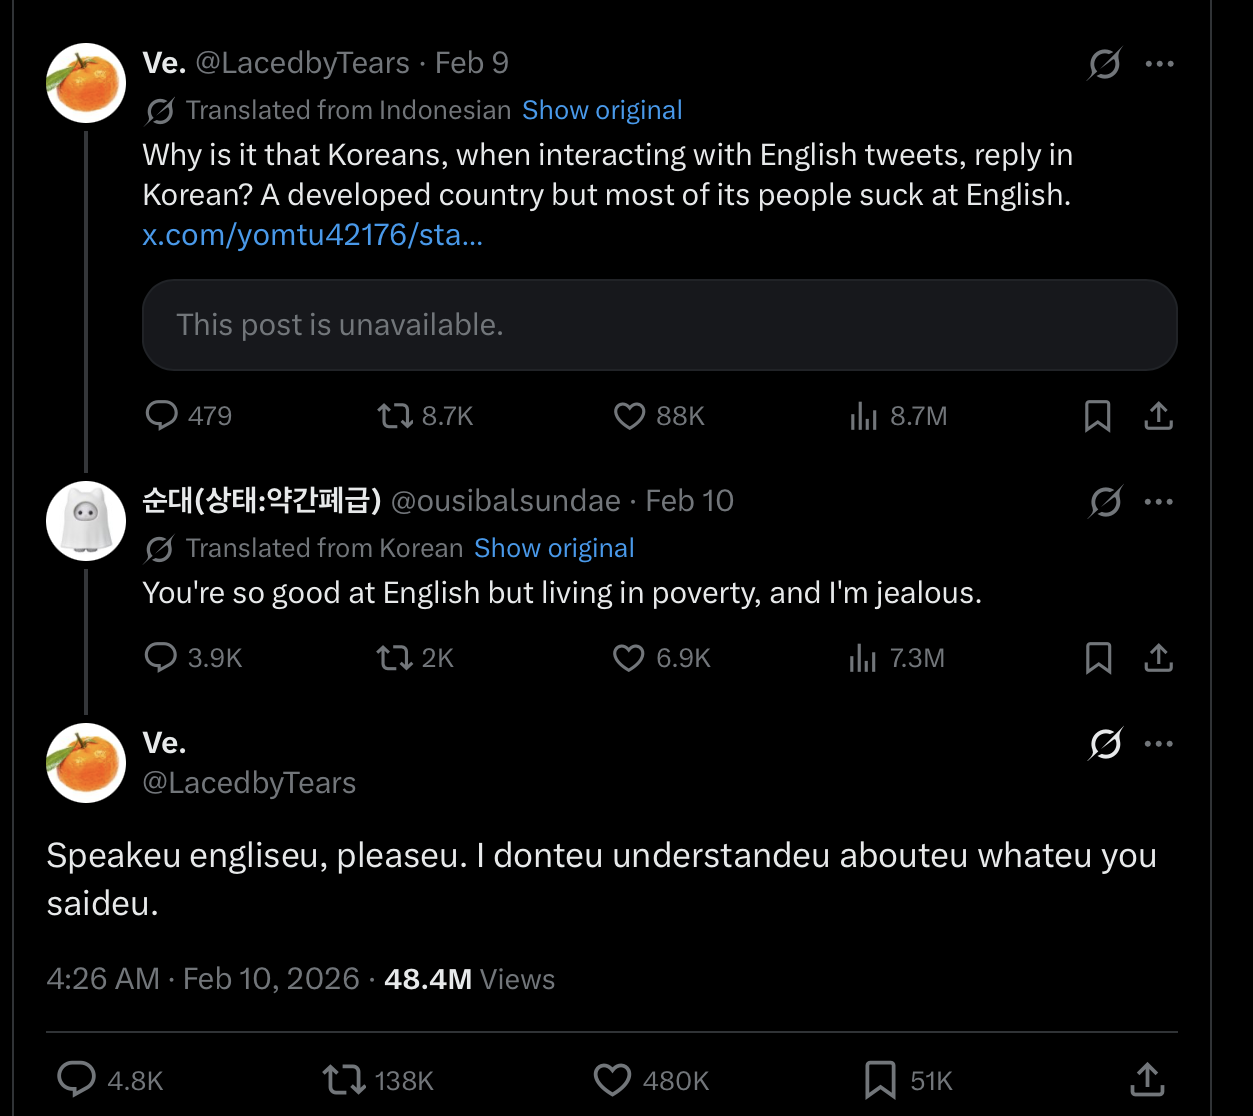Repost the main post with 138K reposts
This screenshot has width=1253, height=1116.
click(343, 1080)
